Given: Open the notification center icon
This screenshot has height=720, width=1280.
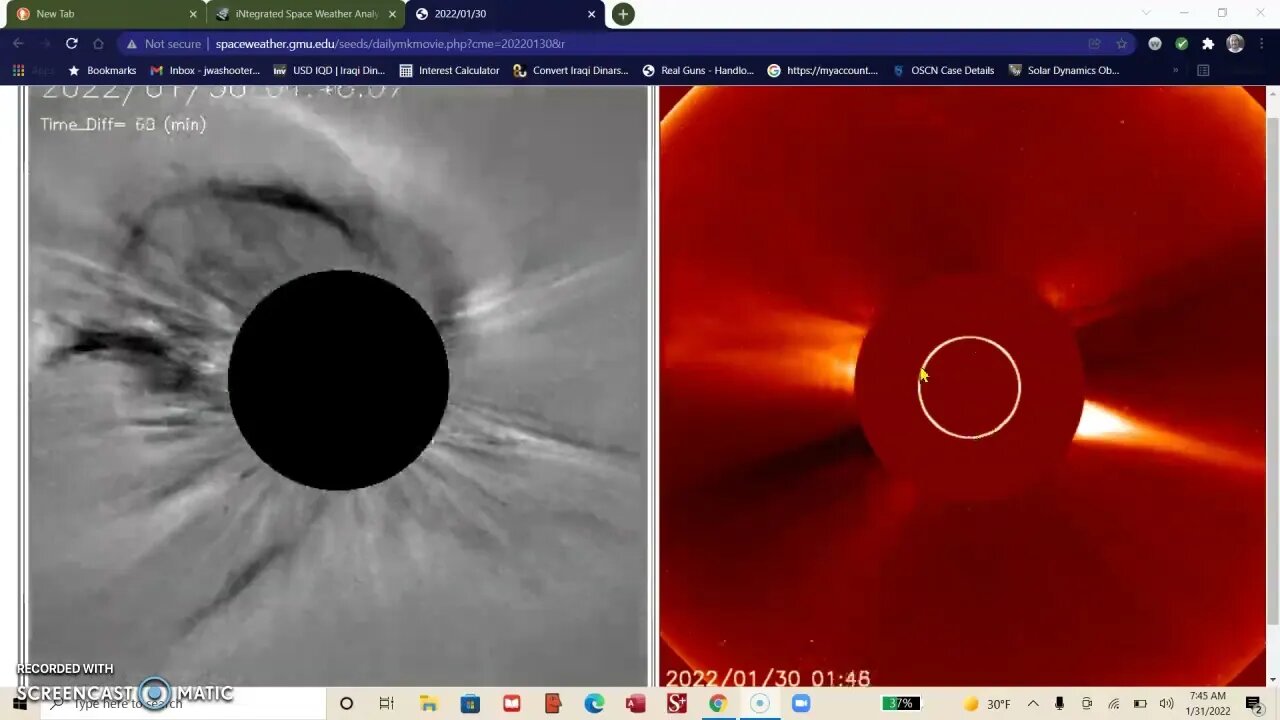Looking at the screenshot, I should tap(1256, 704).
